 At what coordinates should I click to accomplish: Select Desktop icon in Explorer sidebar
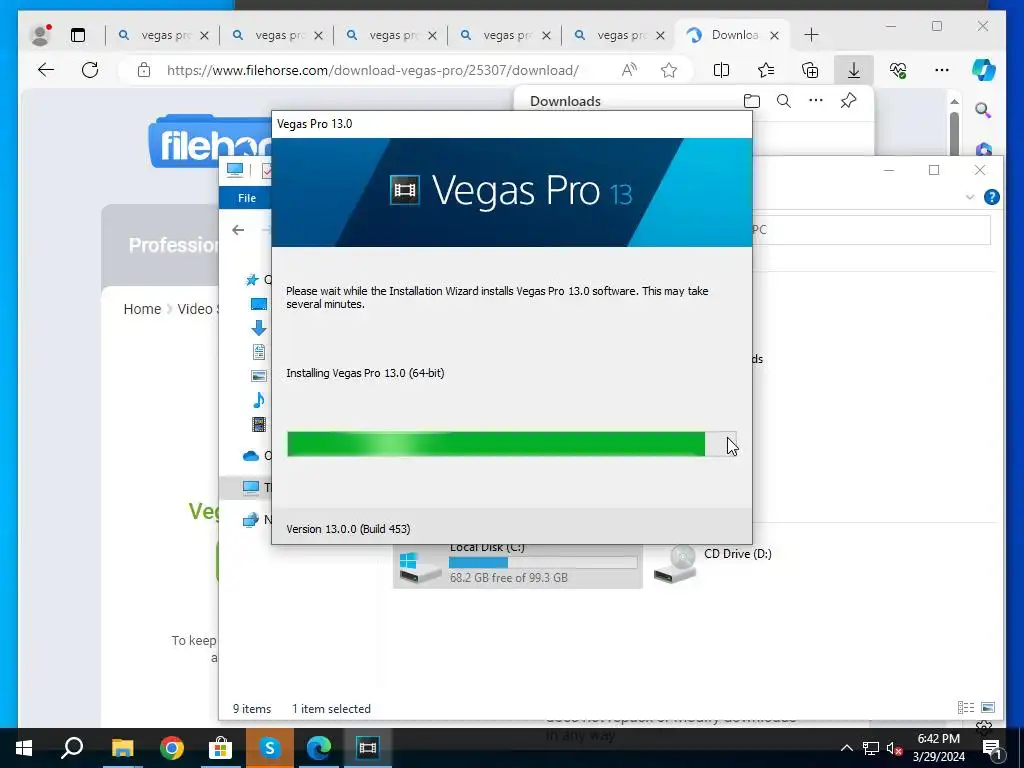(259, 304)
